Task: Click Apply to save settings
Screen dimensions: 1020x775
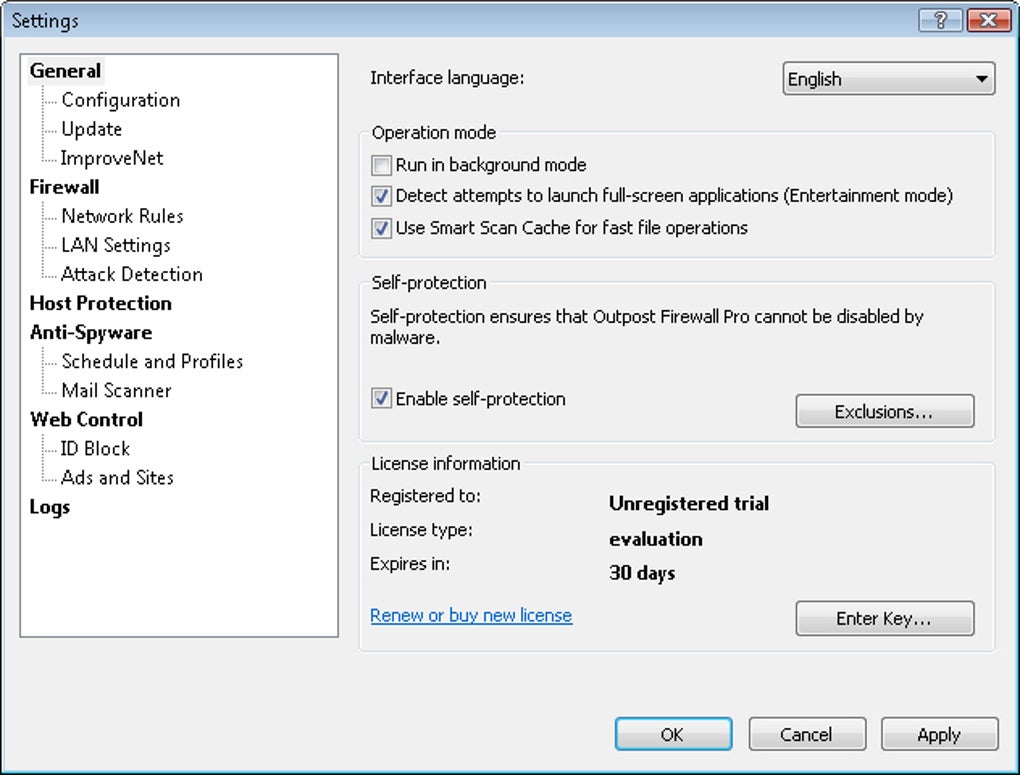Action: [x=939, y=735]
